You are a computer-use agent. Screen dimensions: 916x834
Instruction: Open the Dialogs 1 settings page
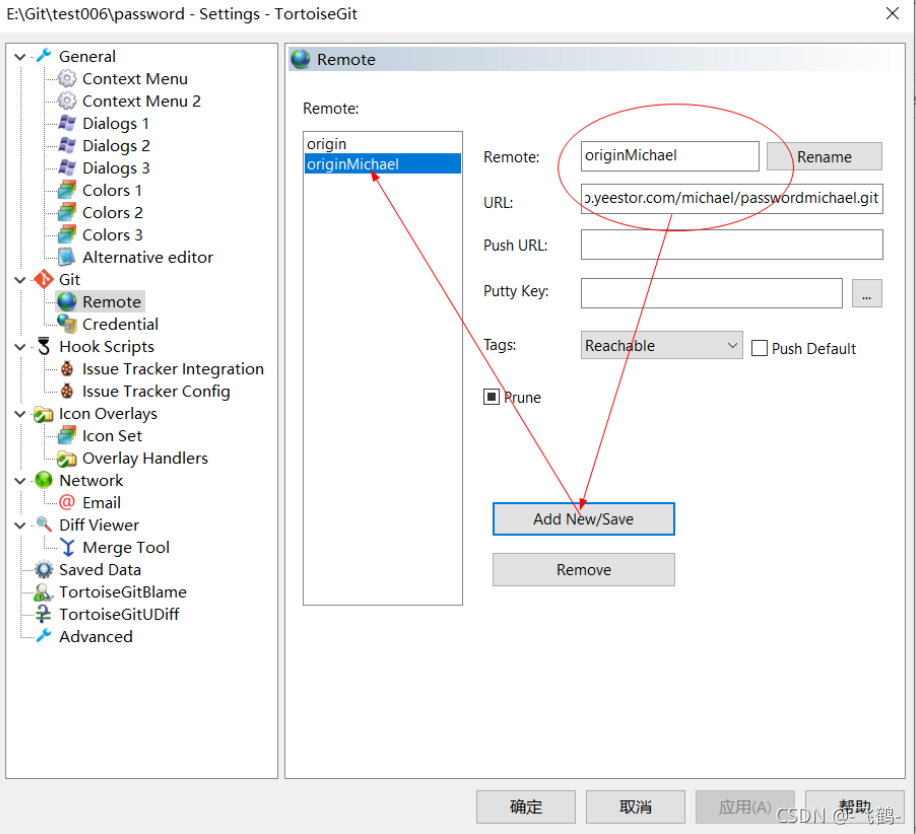pos(116,123)
